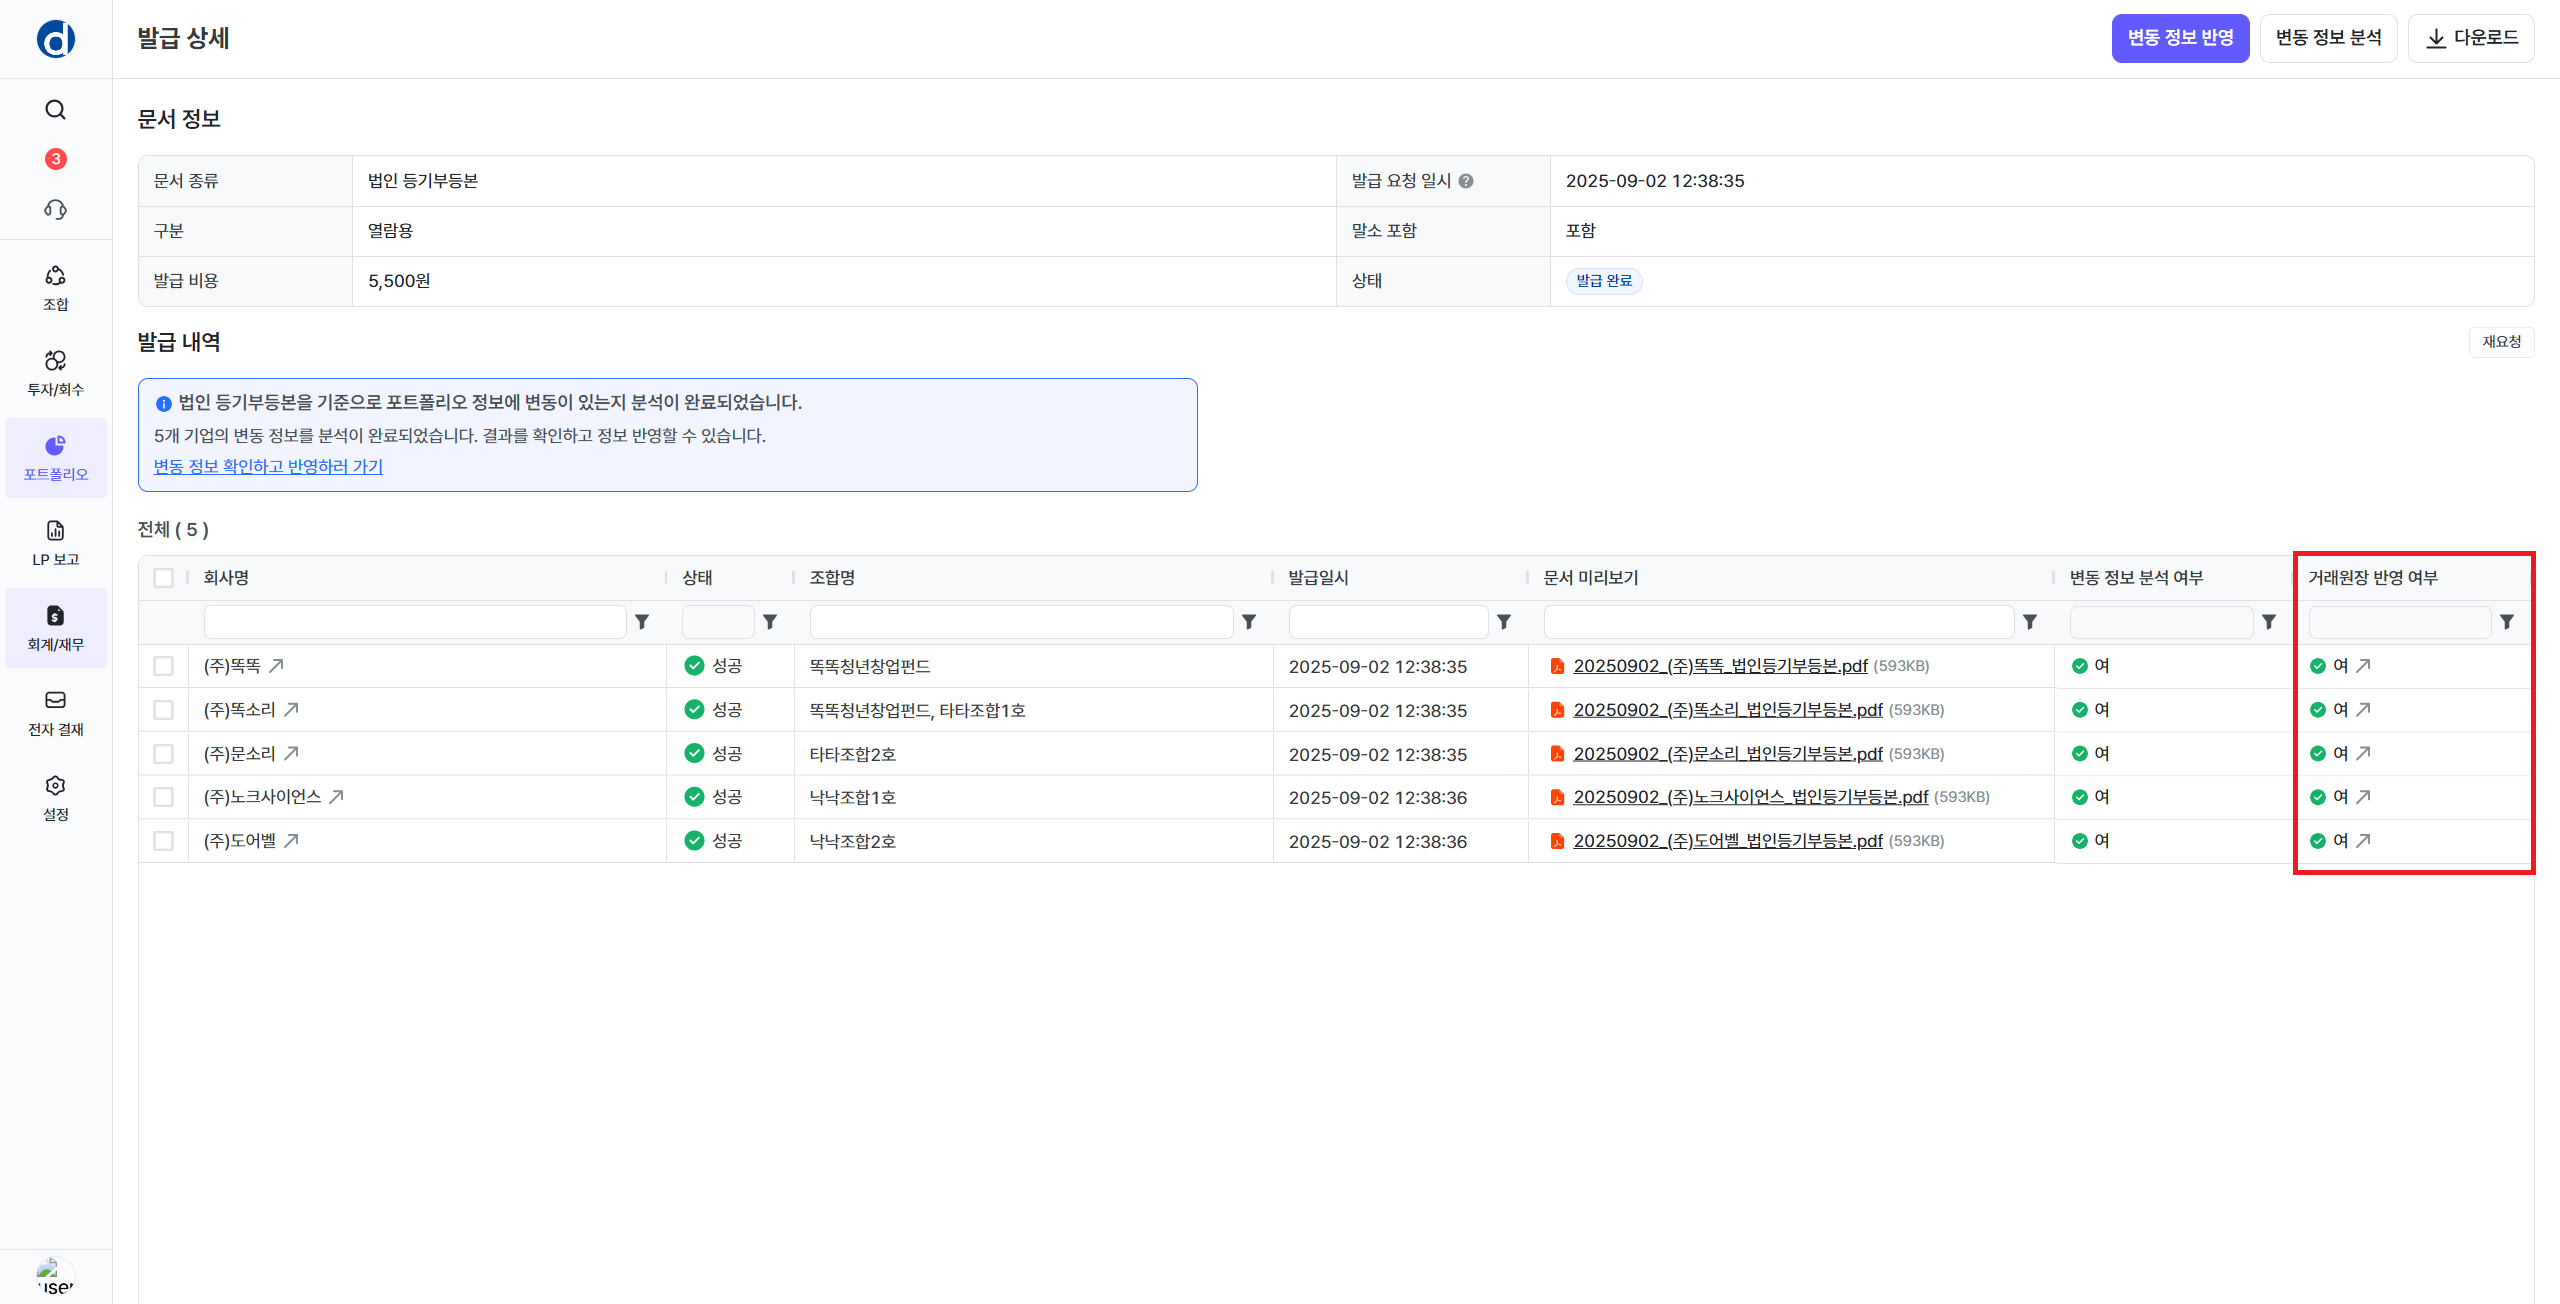Open the 조합 sidebar menu
This screenshot has height=1304, width=2560.
point(55,287)
